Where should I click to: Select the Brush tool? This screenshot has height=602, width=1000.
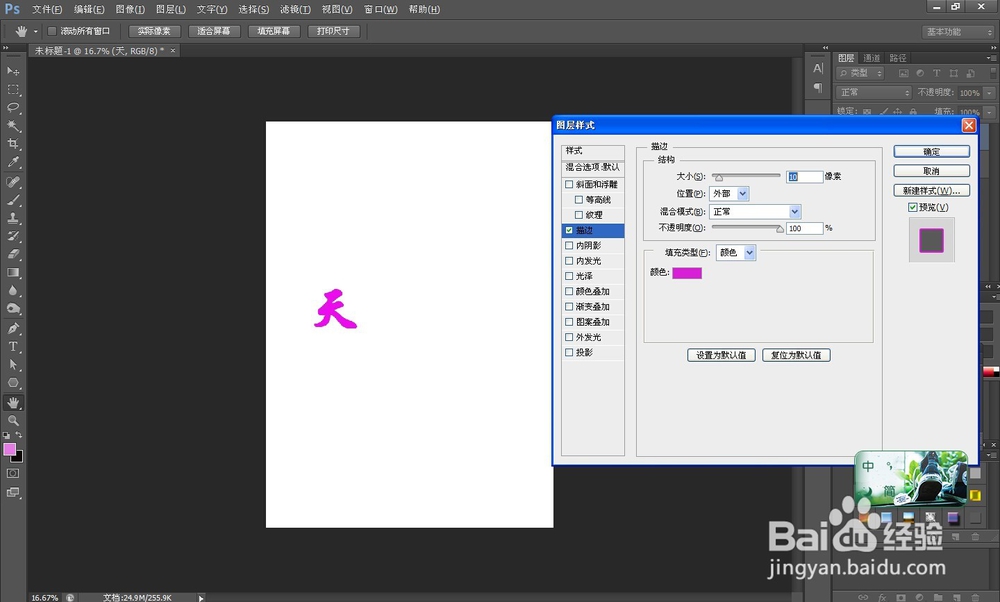coord(13,200)
